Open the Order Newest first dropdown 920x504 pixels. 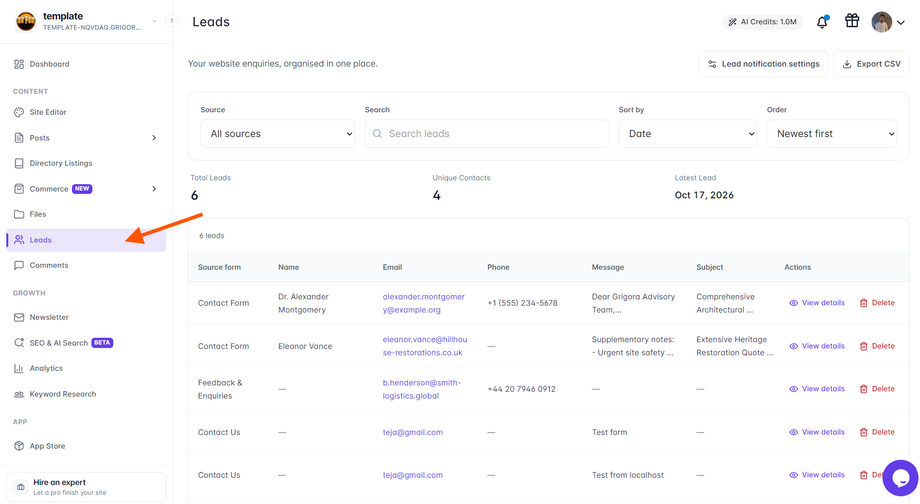(831, 134)
